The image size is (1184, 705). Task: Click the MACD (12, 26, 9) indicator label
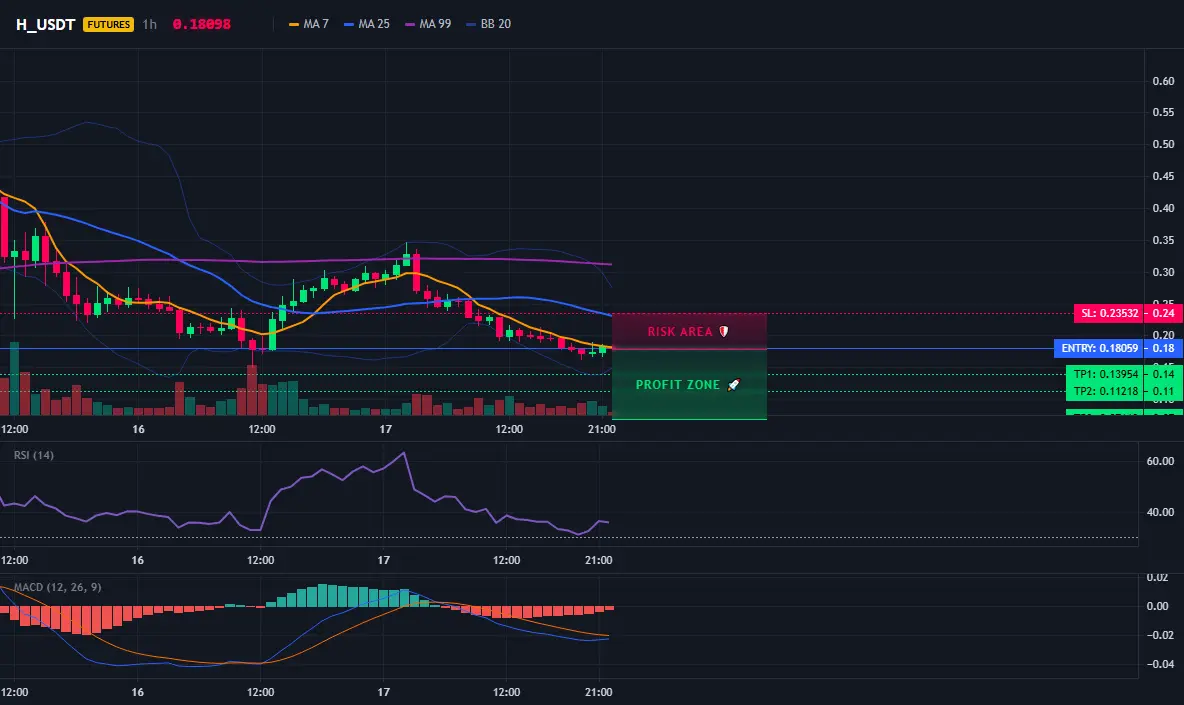click(57, 587)
